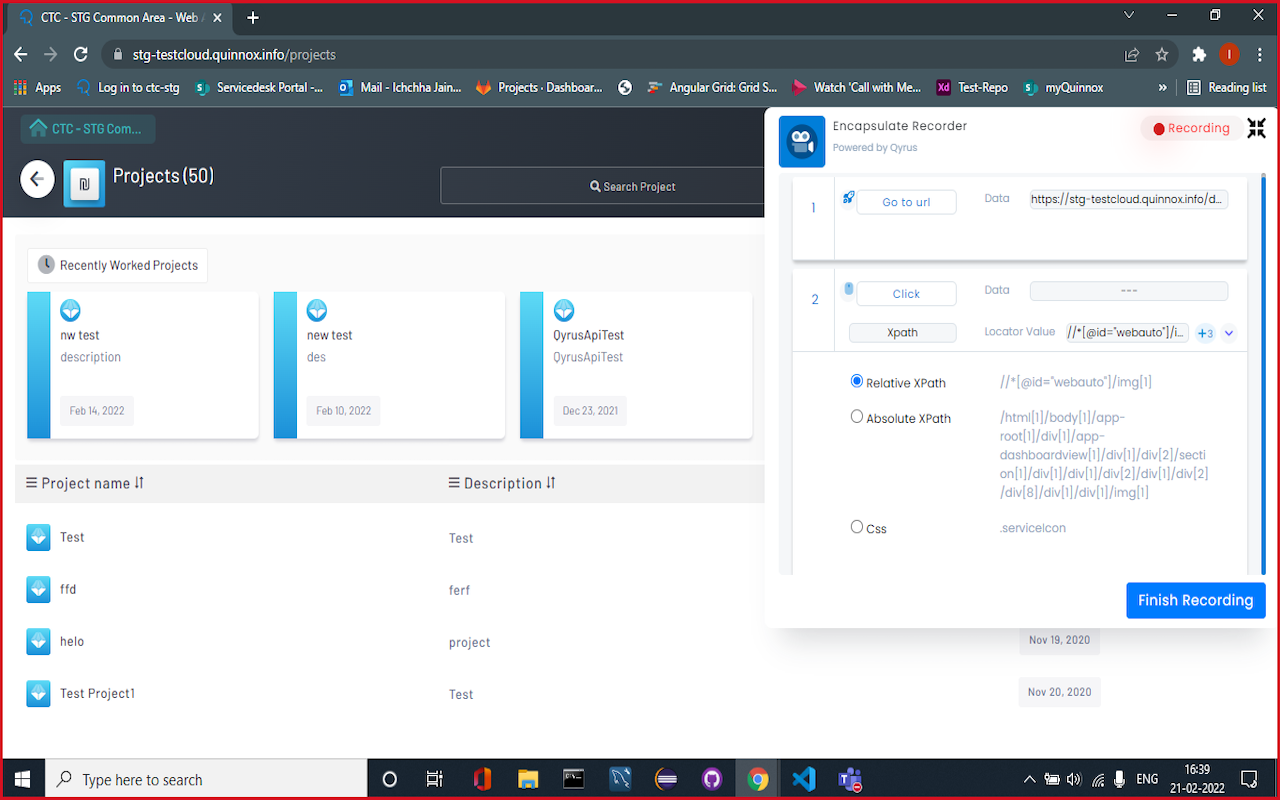Bookmark this page with star icon

[1161, 54]
